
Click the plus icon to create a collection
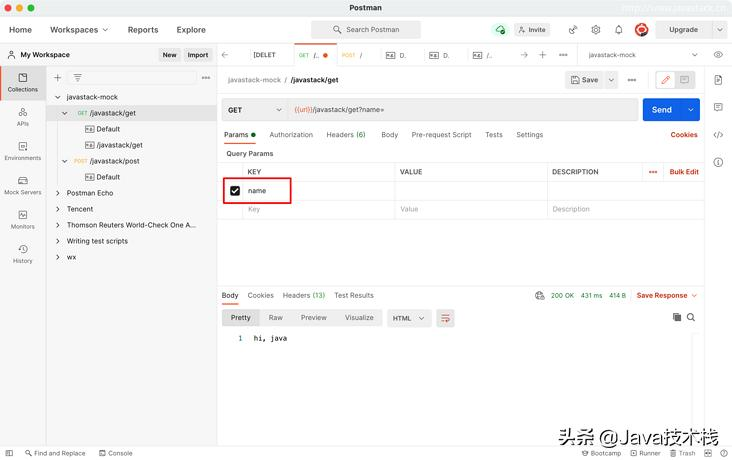click(57, 78)
